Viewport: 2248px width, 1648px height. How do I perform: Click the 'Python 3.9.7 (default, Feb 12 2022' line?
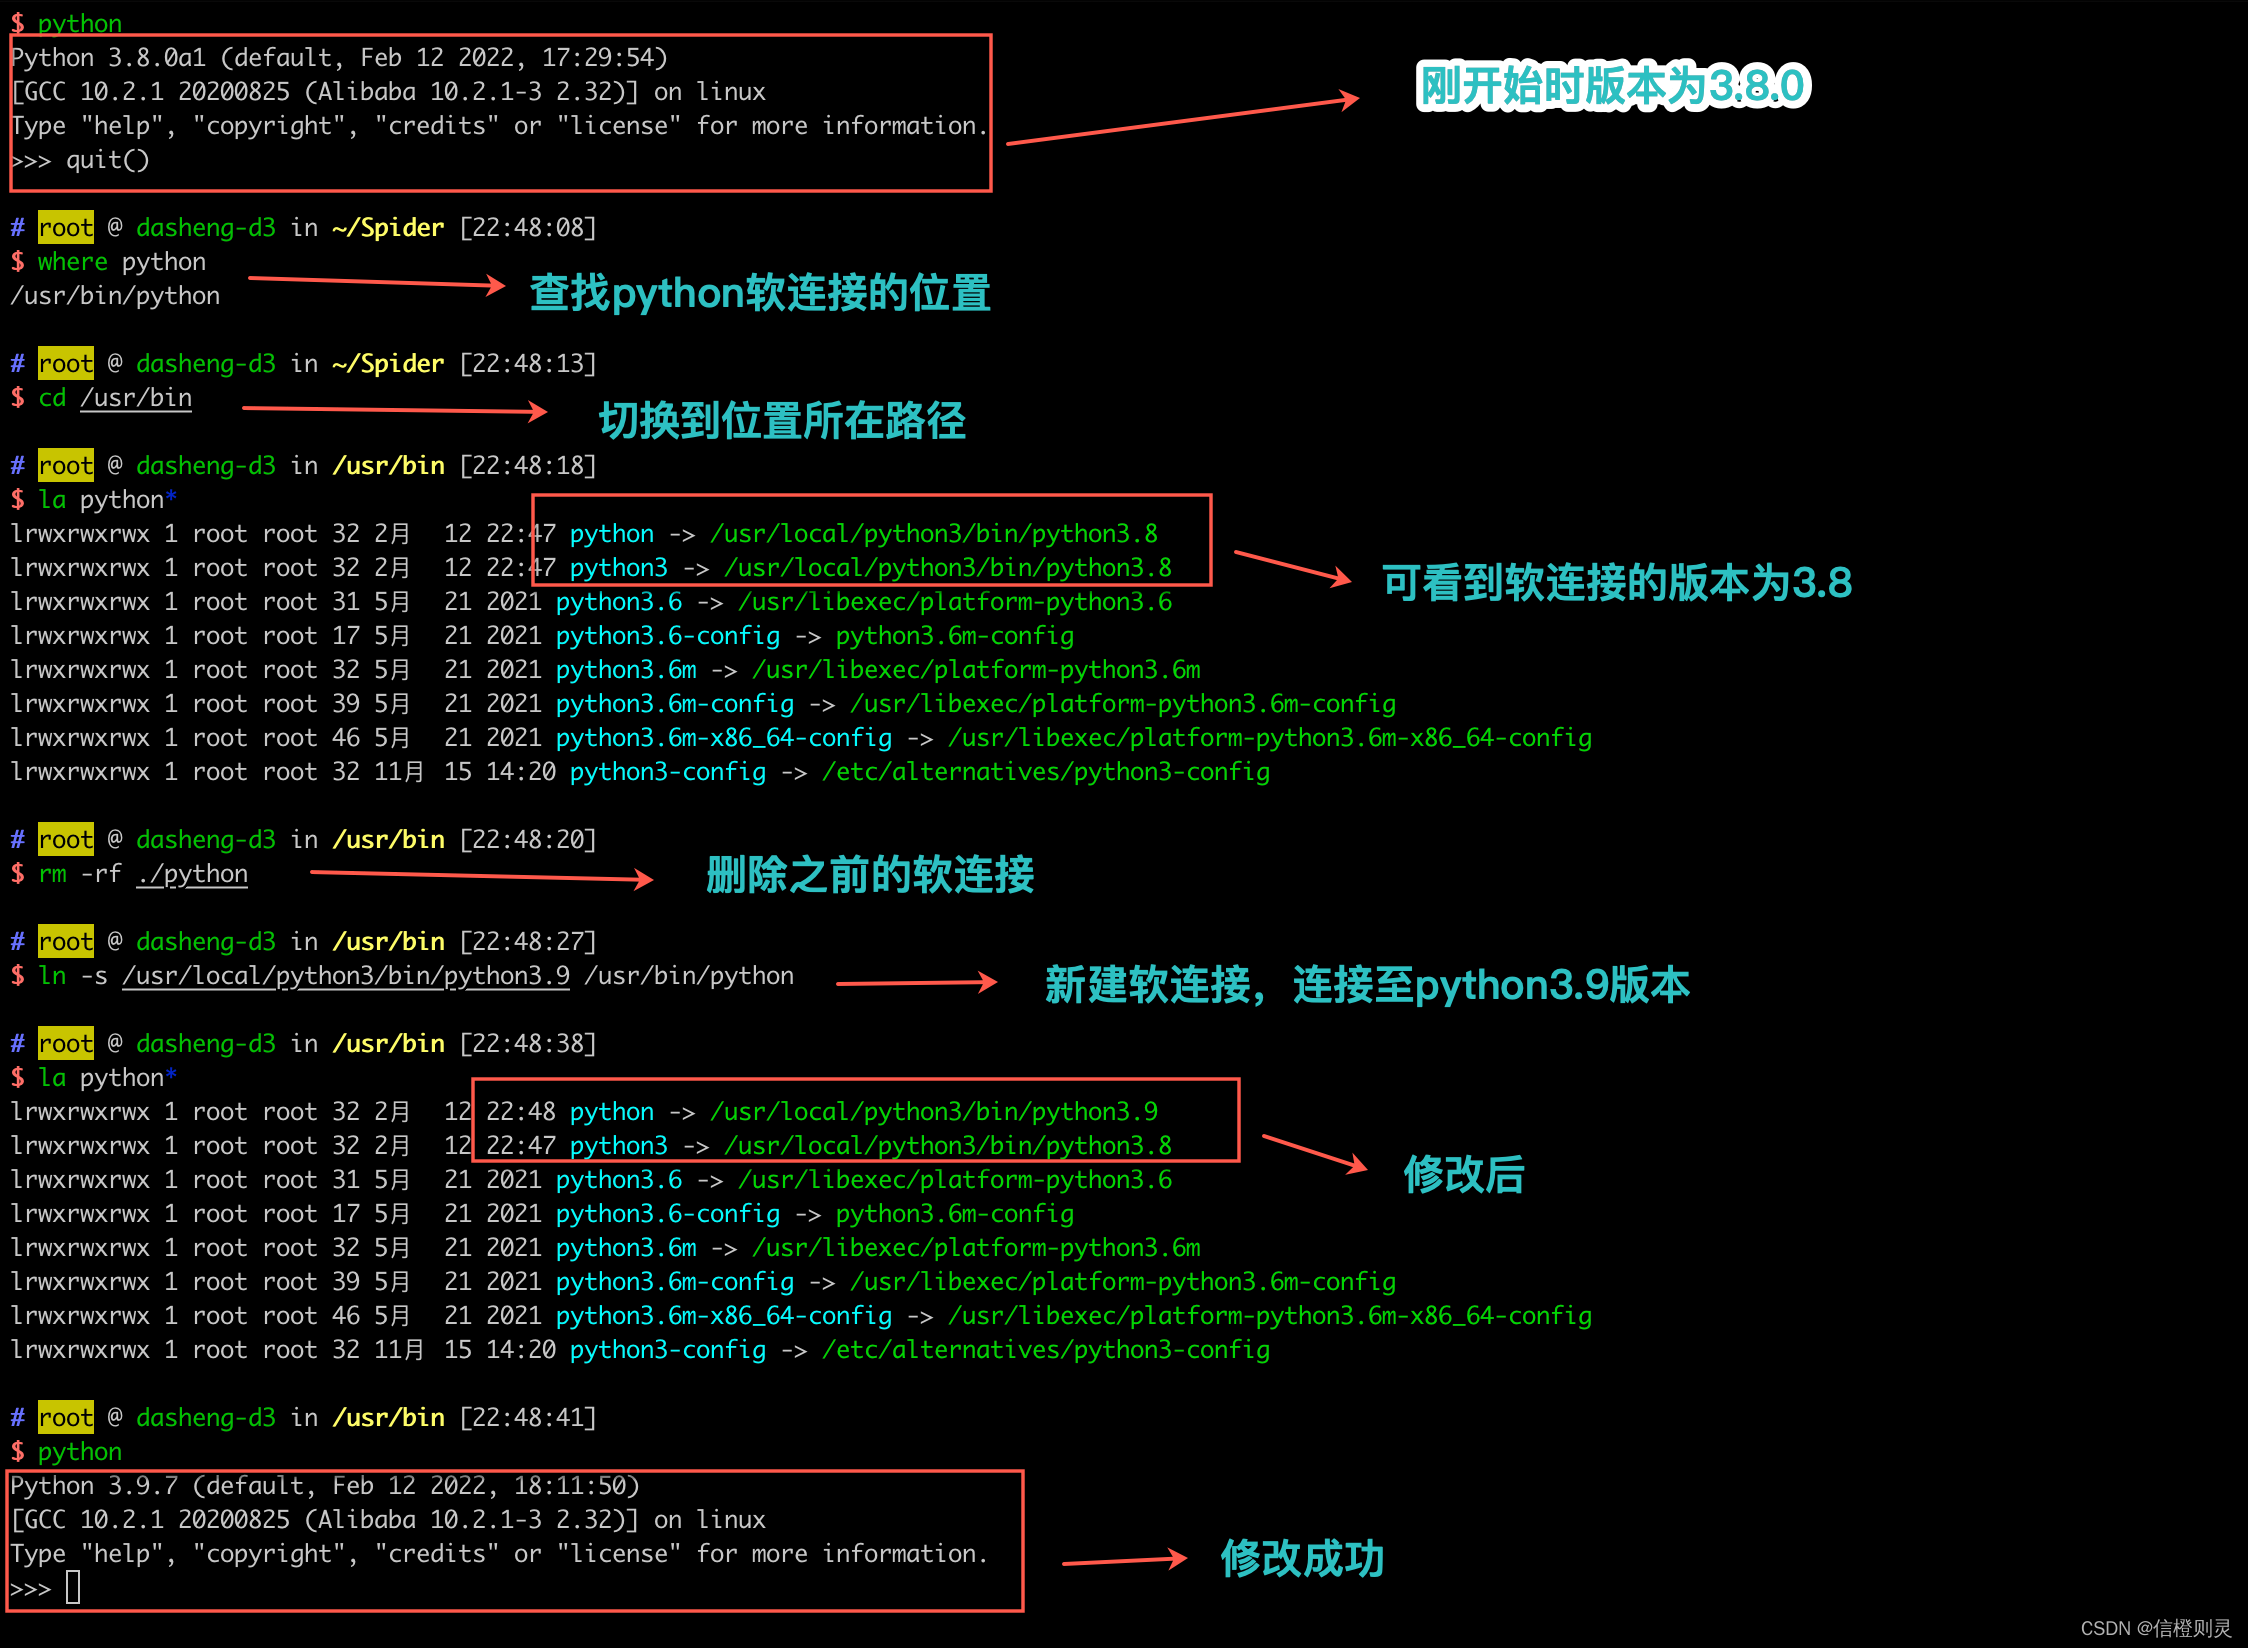pyautogui.click(x=324, y=1486)
